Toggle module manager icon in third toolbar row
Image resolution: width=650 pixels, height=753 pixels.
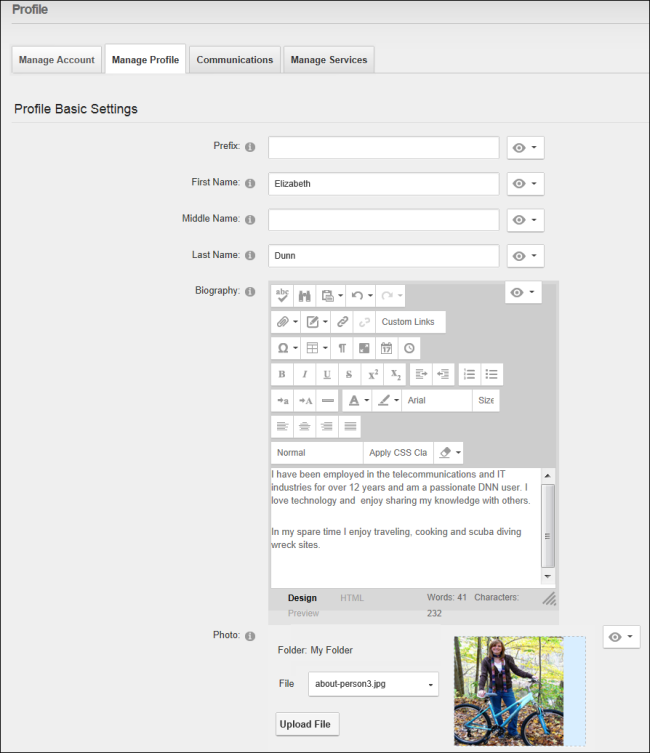point(364,348)
